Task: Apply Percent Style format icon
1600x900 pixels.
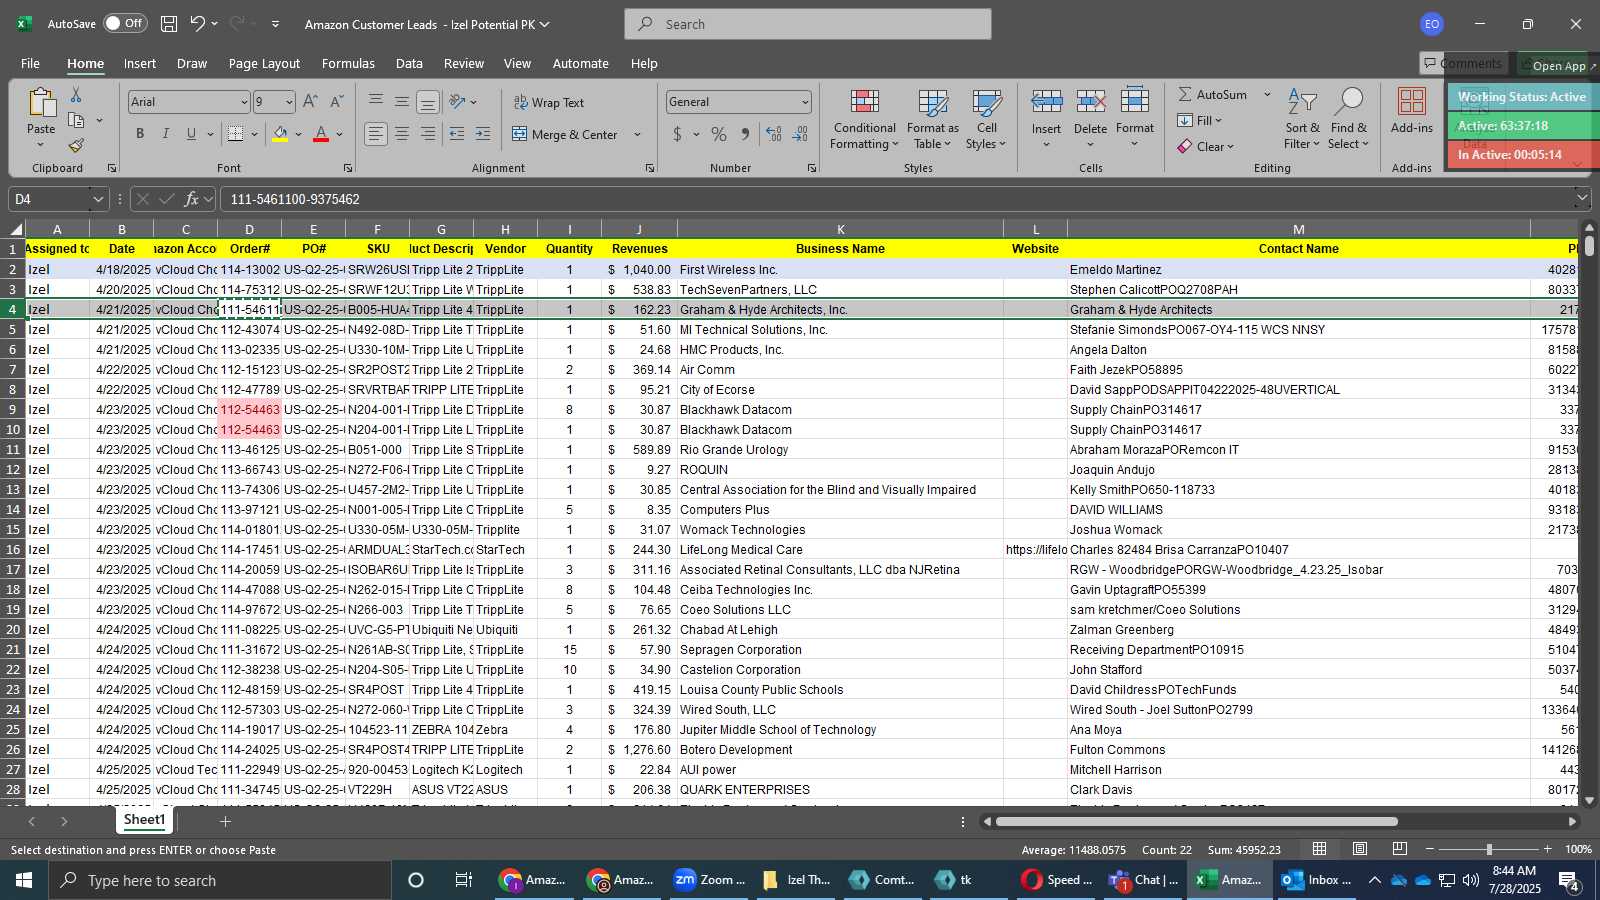Action: click(719, 134)
